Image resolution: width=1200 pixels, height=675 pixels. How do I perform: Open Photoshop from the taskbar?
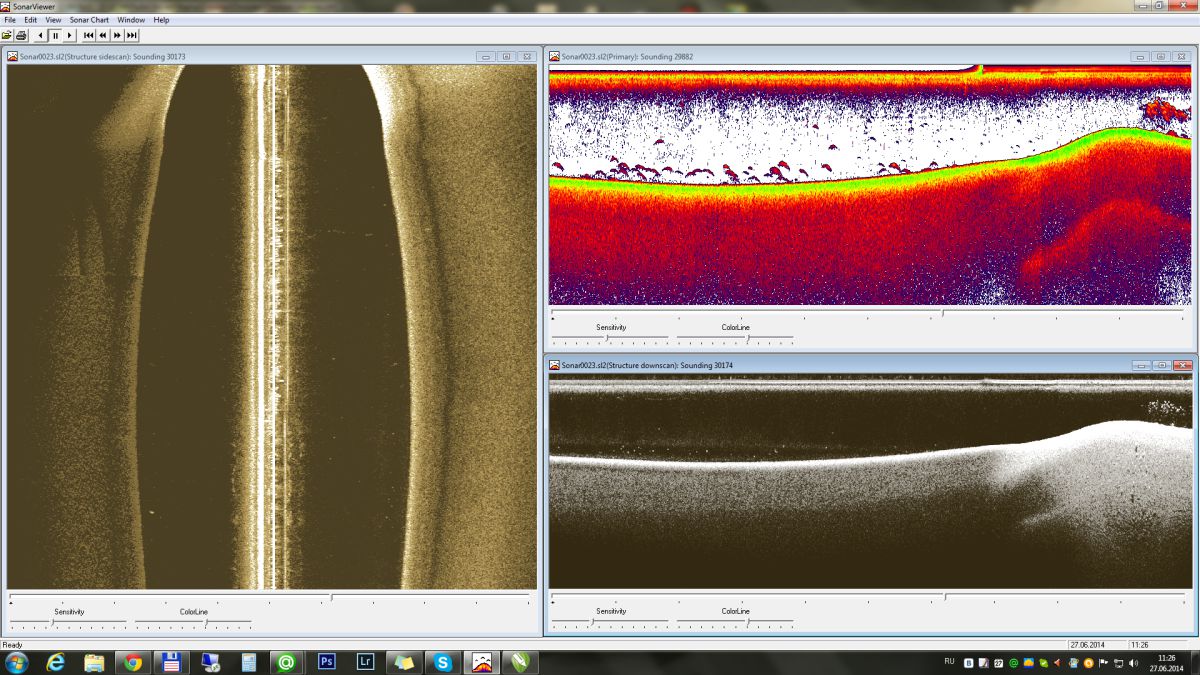coord(326,662)
